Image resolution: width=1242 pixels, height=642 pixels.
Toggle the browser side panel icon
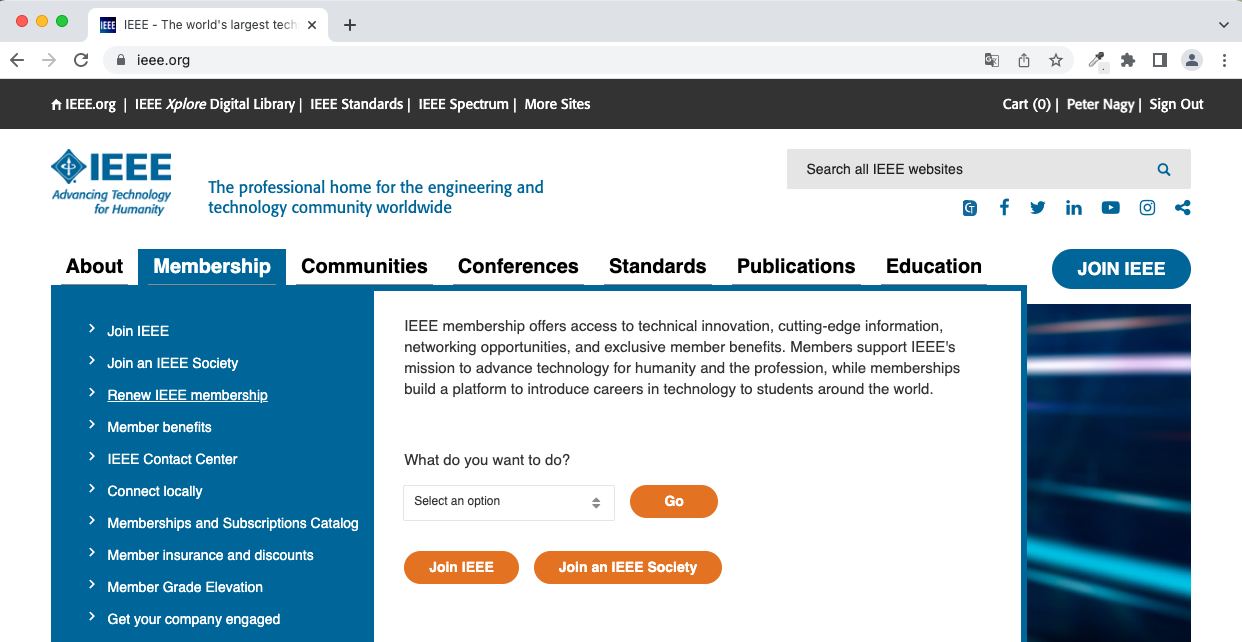[1160, 60]
